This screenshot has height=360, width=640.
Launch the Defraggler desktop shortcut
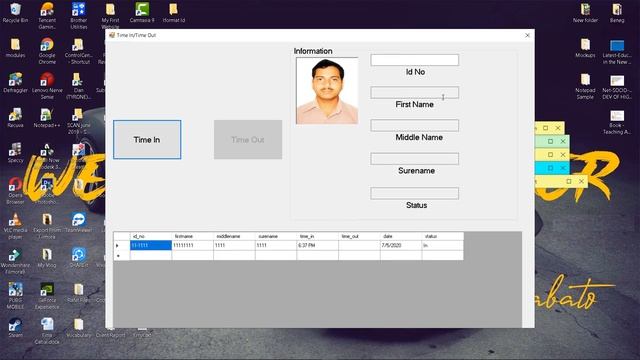[x=16, y=83]
